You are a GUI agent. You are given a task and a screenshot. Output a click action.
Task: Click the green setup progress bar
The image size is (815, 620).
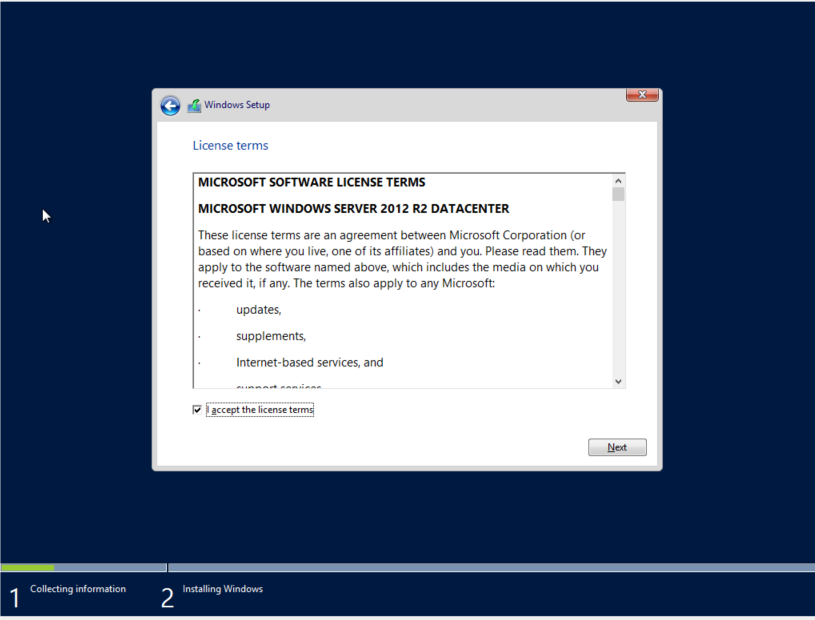coord(28,568)
